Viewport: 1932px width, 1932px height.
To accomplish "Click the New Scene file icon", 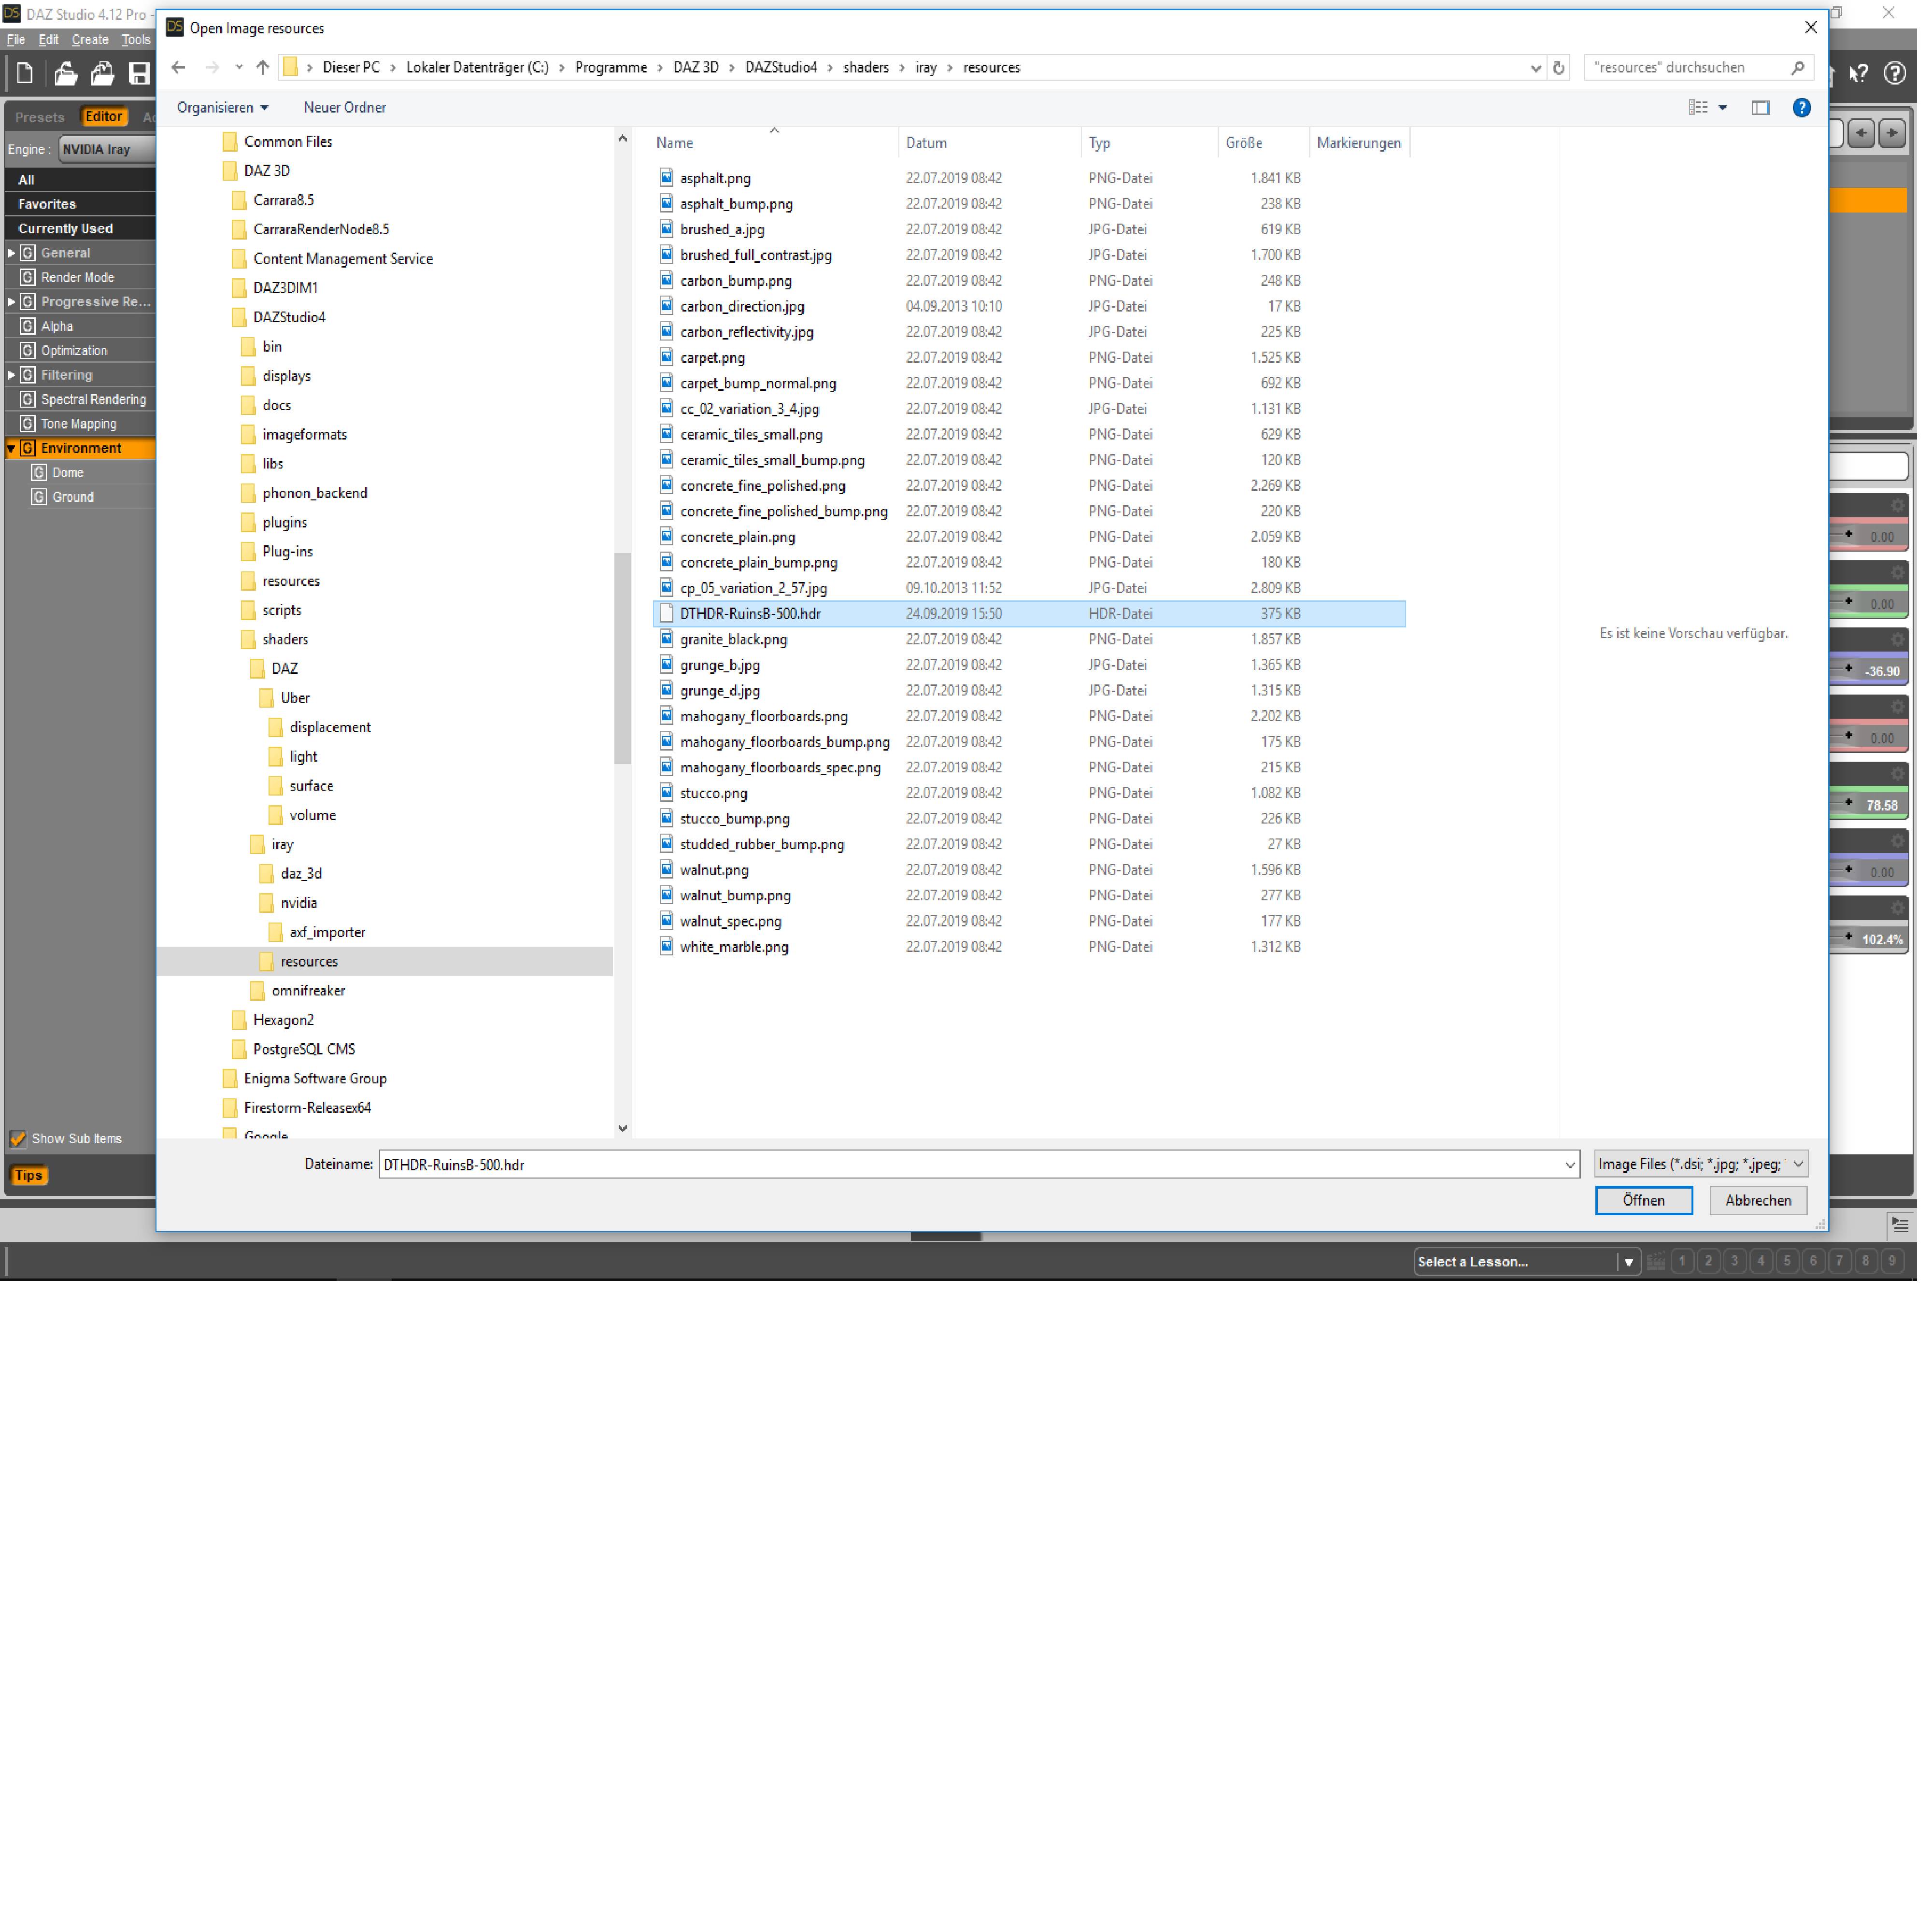I will click(x=25, y=73).
